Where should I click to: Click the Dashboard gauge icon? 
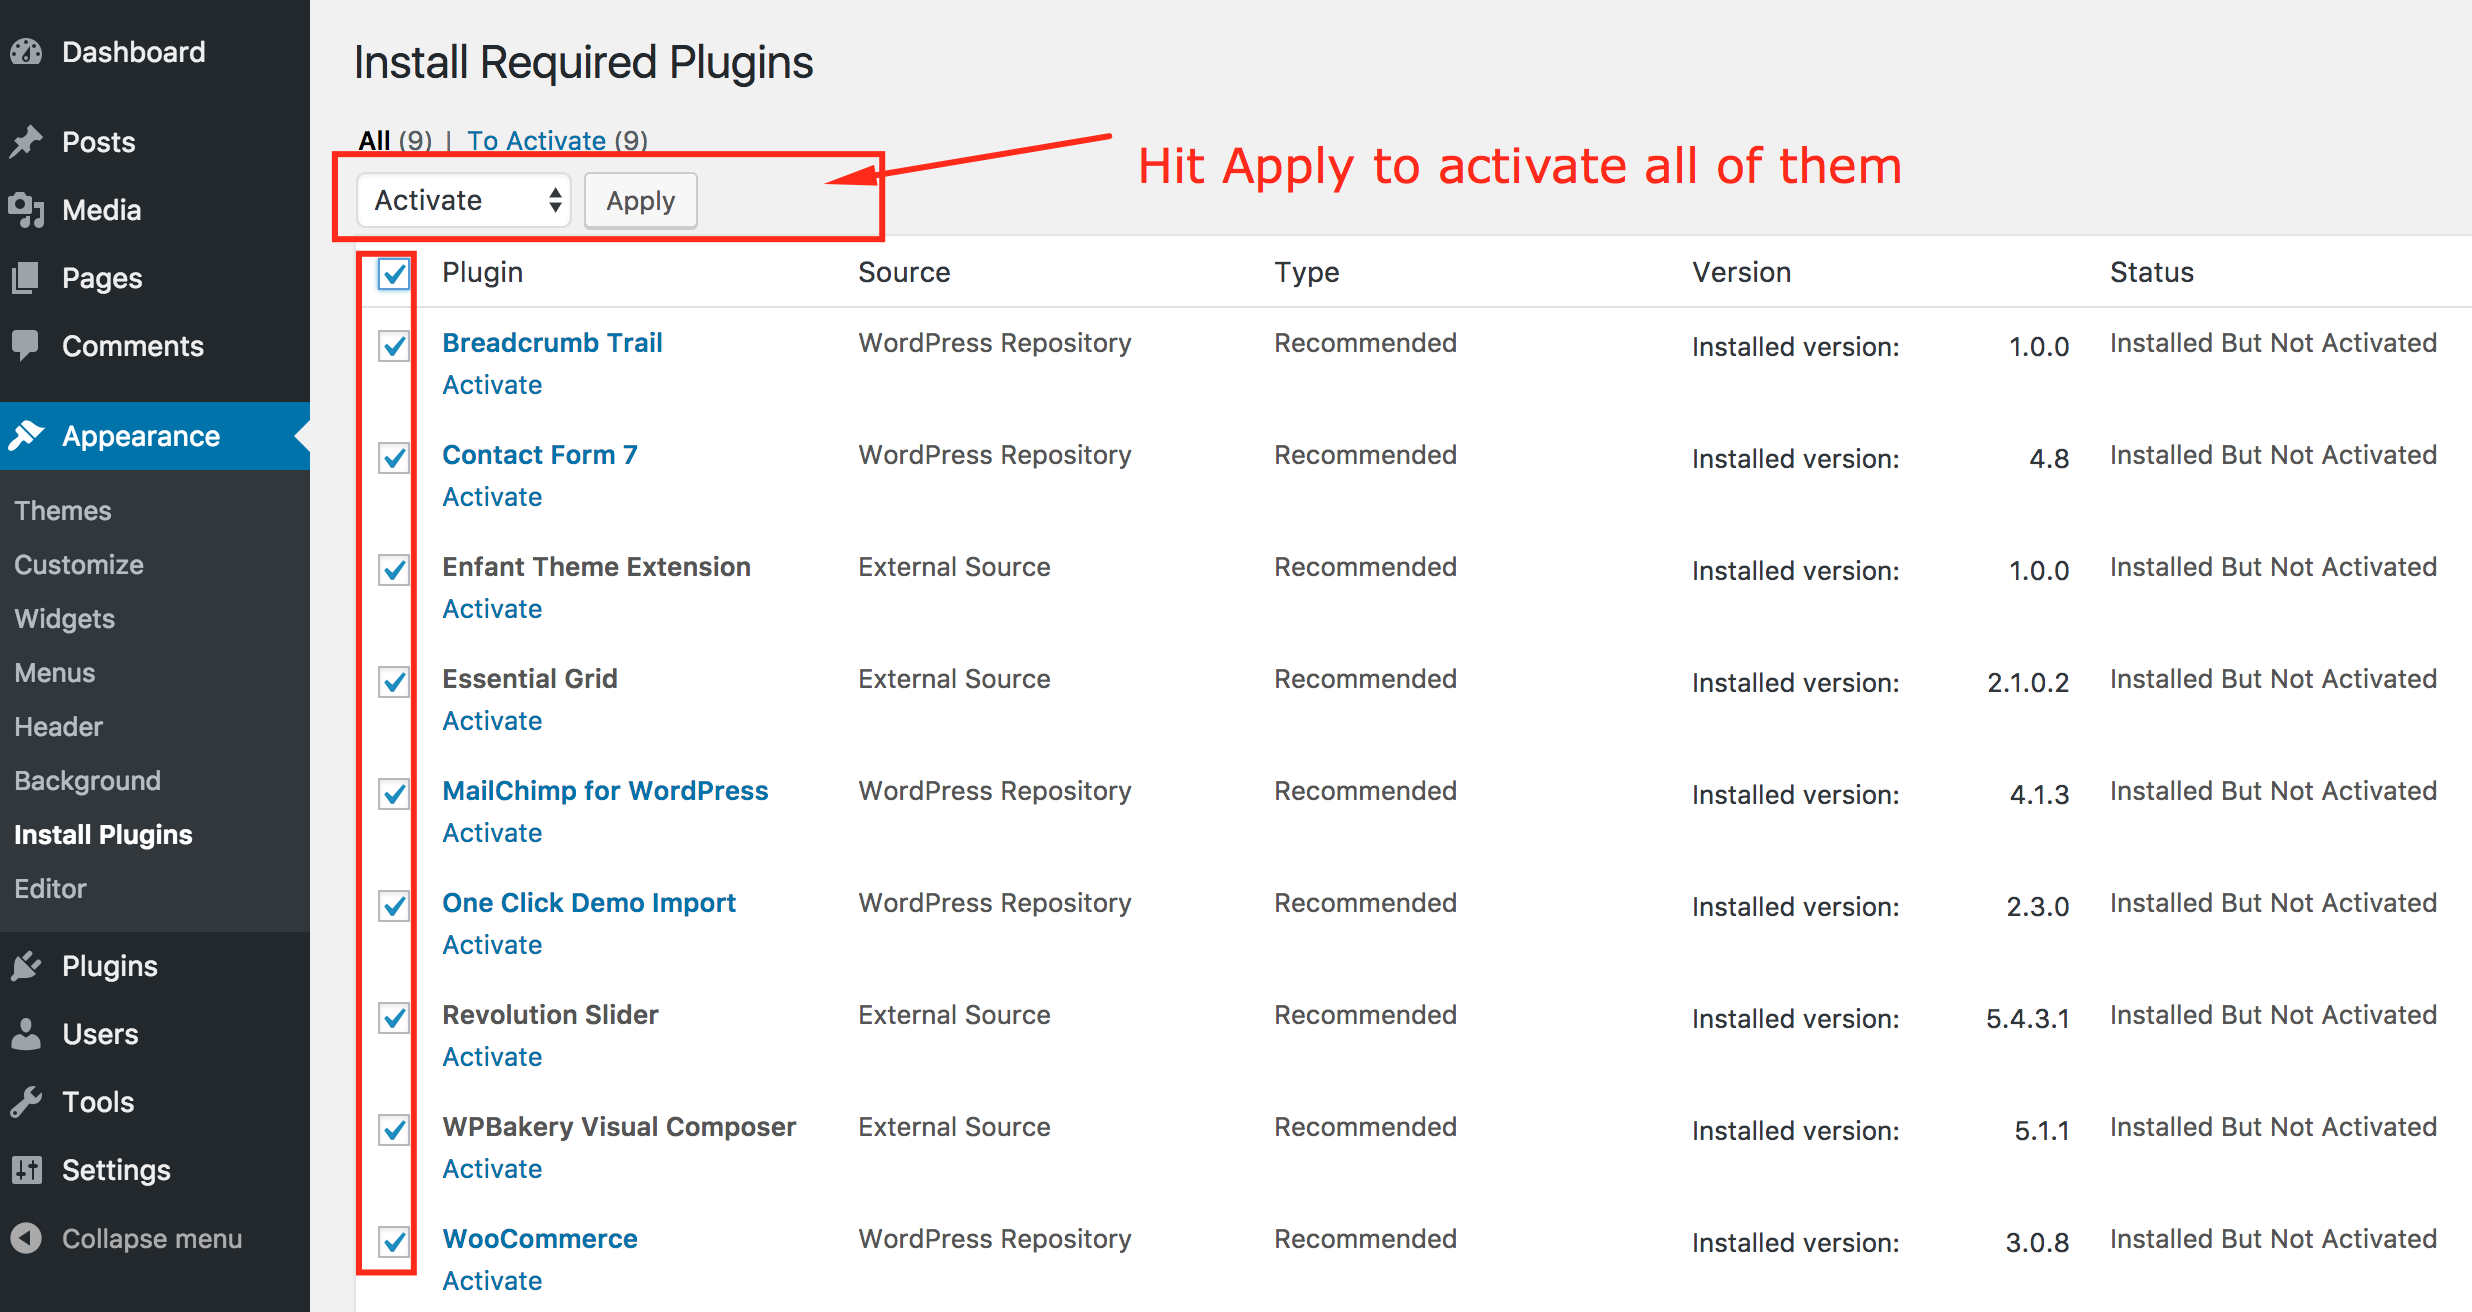point(27,52)
